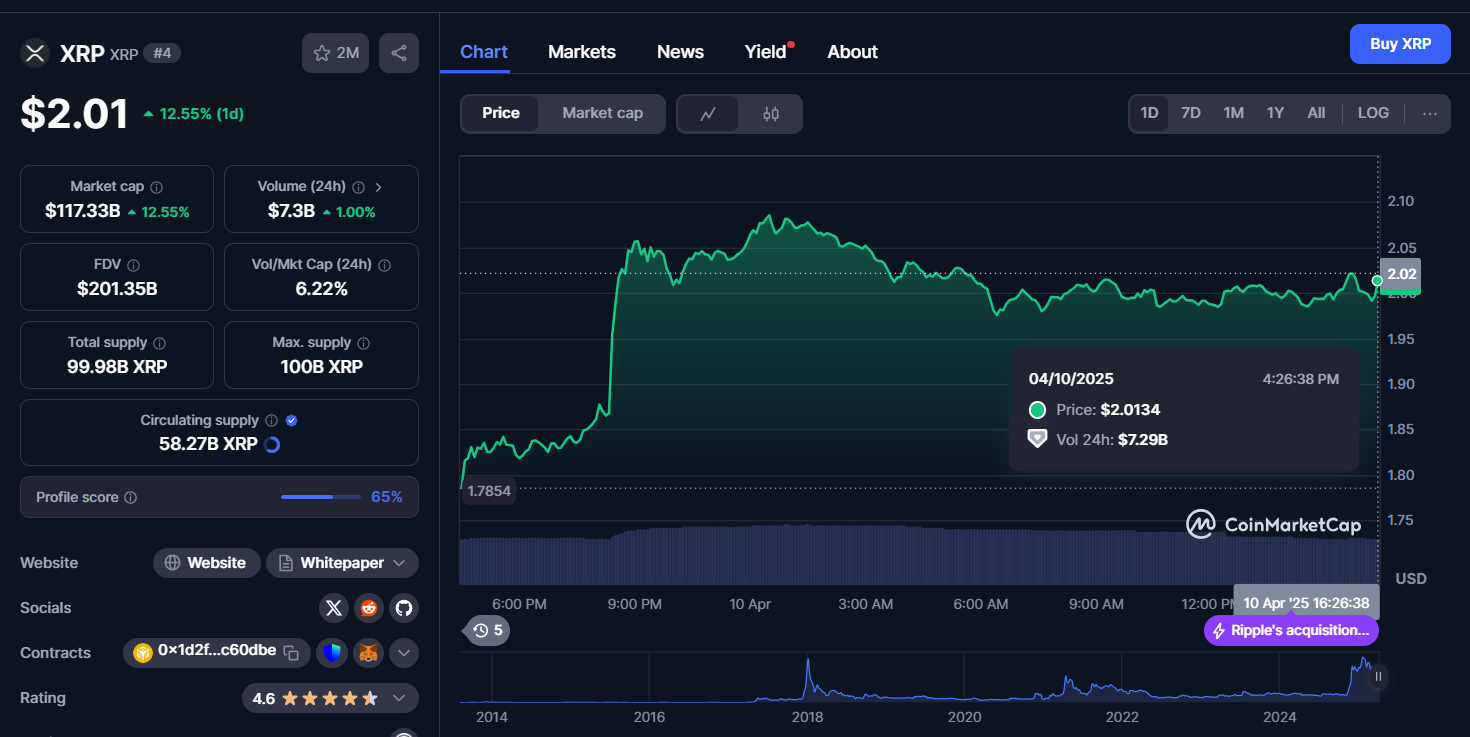Click the pause handle on mini timeline
The height and width of the screenshot is (737, 1470).
1378,677
